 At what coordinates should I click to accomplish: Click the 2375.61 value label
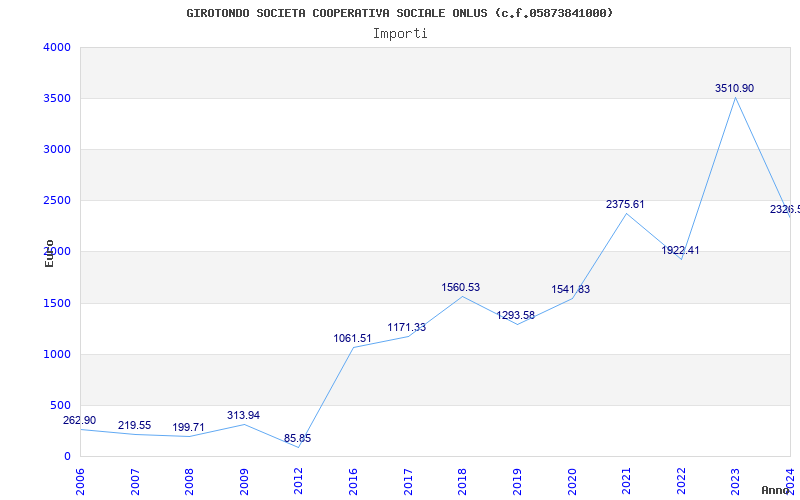[x=625, y=205]
